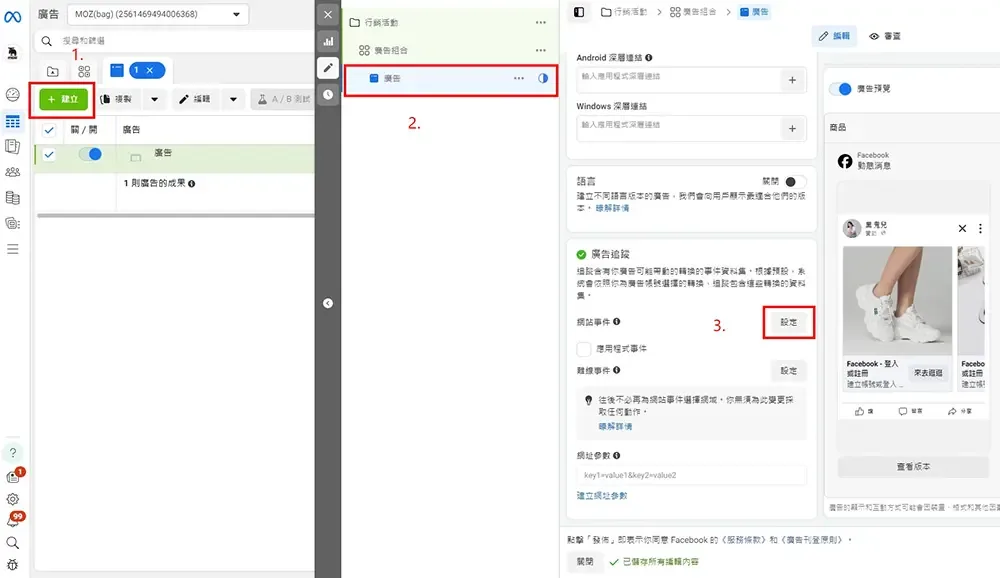Image resolution: width=1000 pixels, height=578 pixels.
Task: Open the sidebar icon with red 1 badge
Action: (14, 476)
